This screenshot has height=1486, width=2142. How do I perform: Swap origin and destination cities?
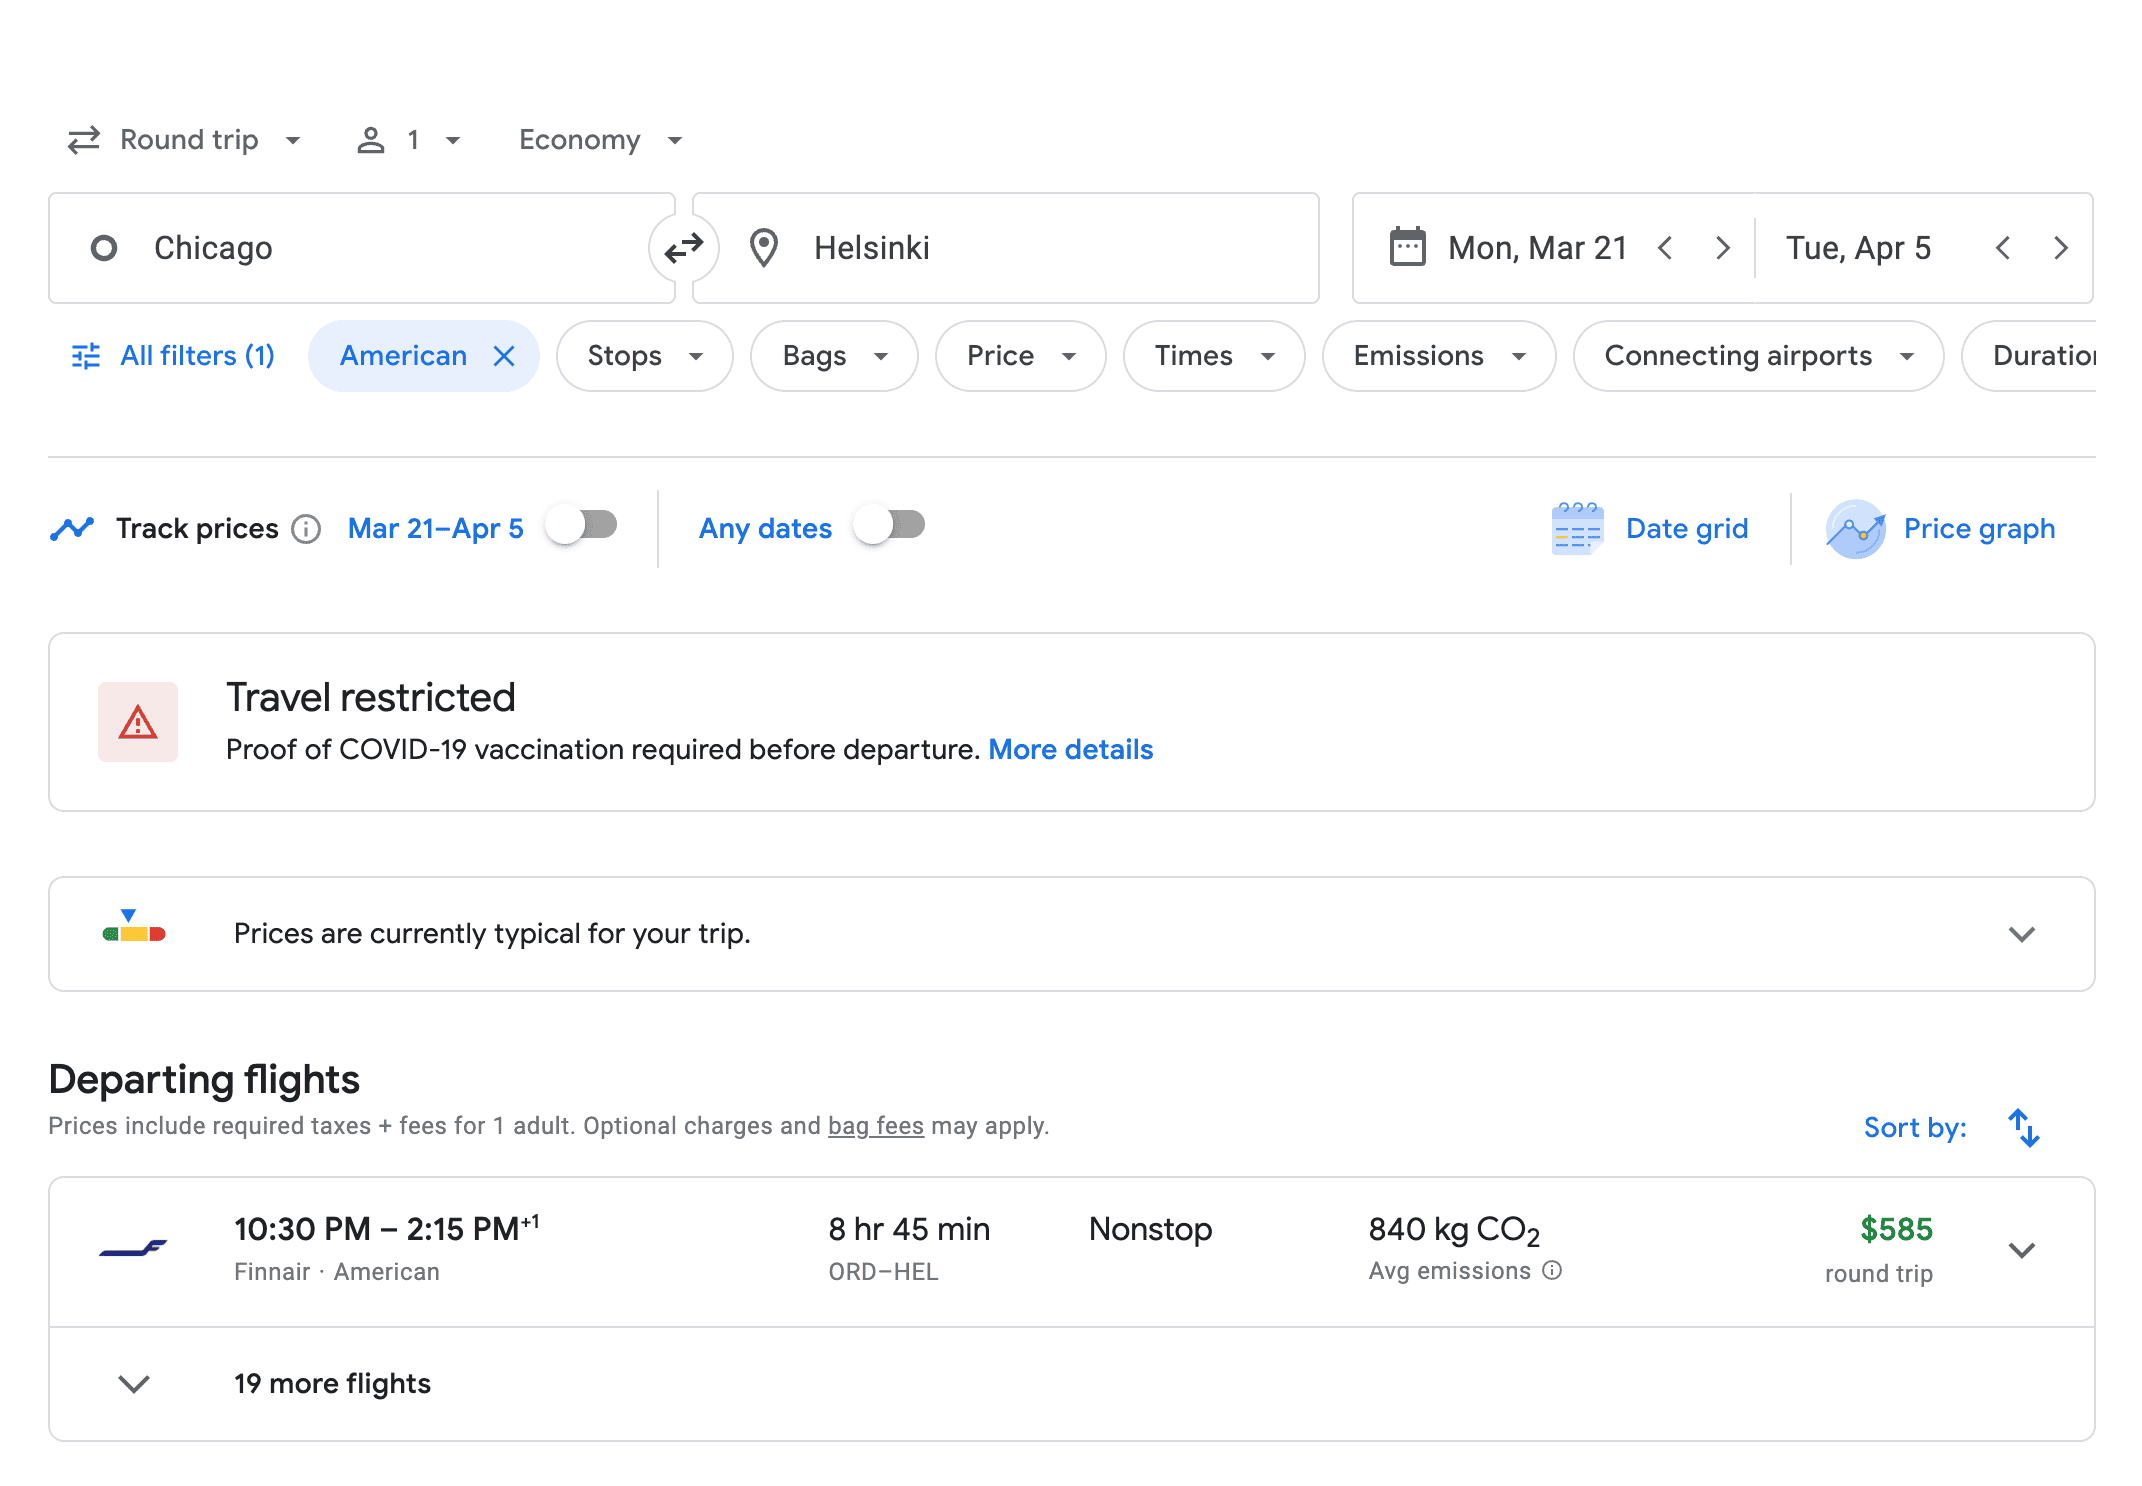pos(684,248)
